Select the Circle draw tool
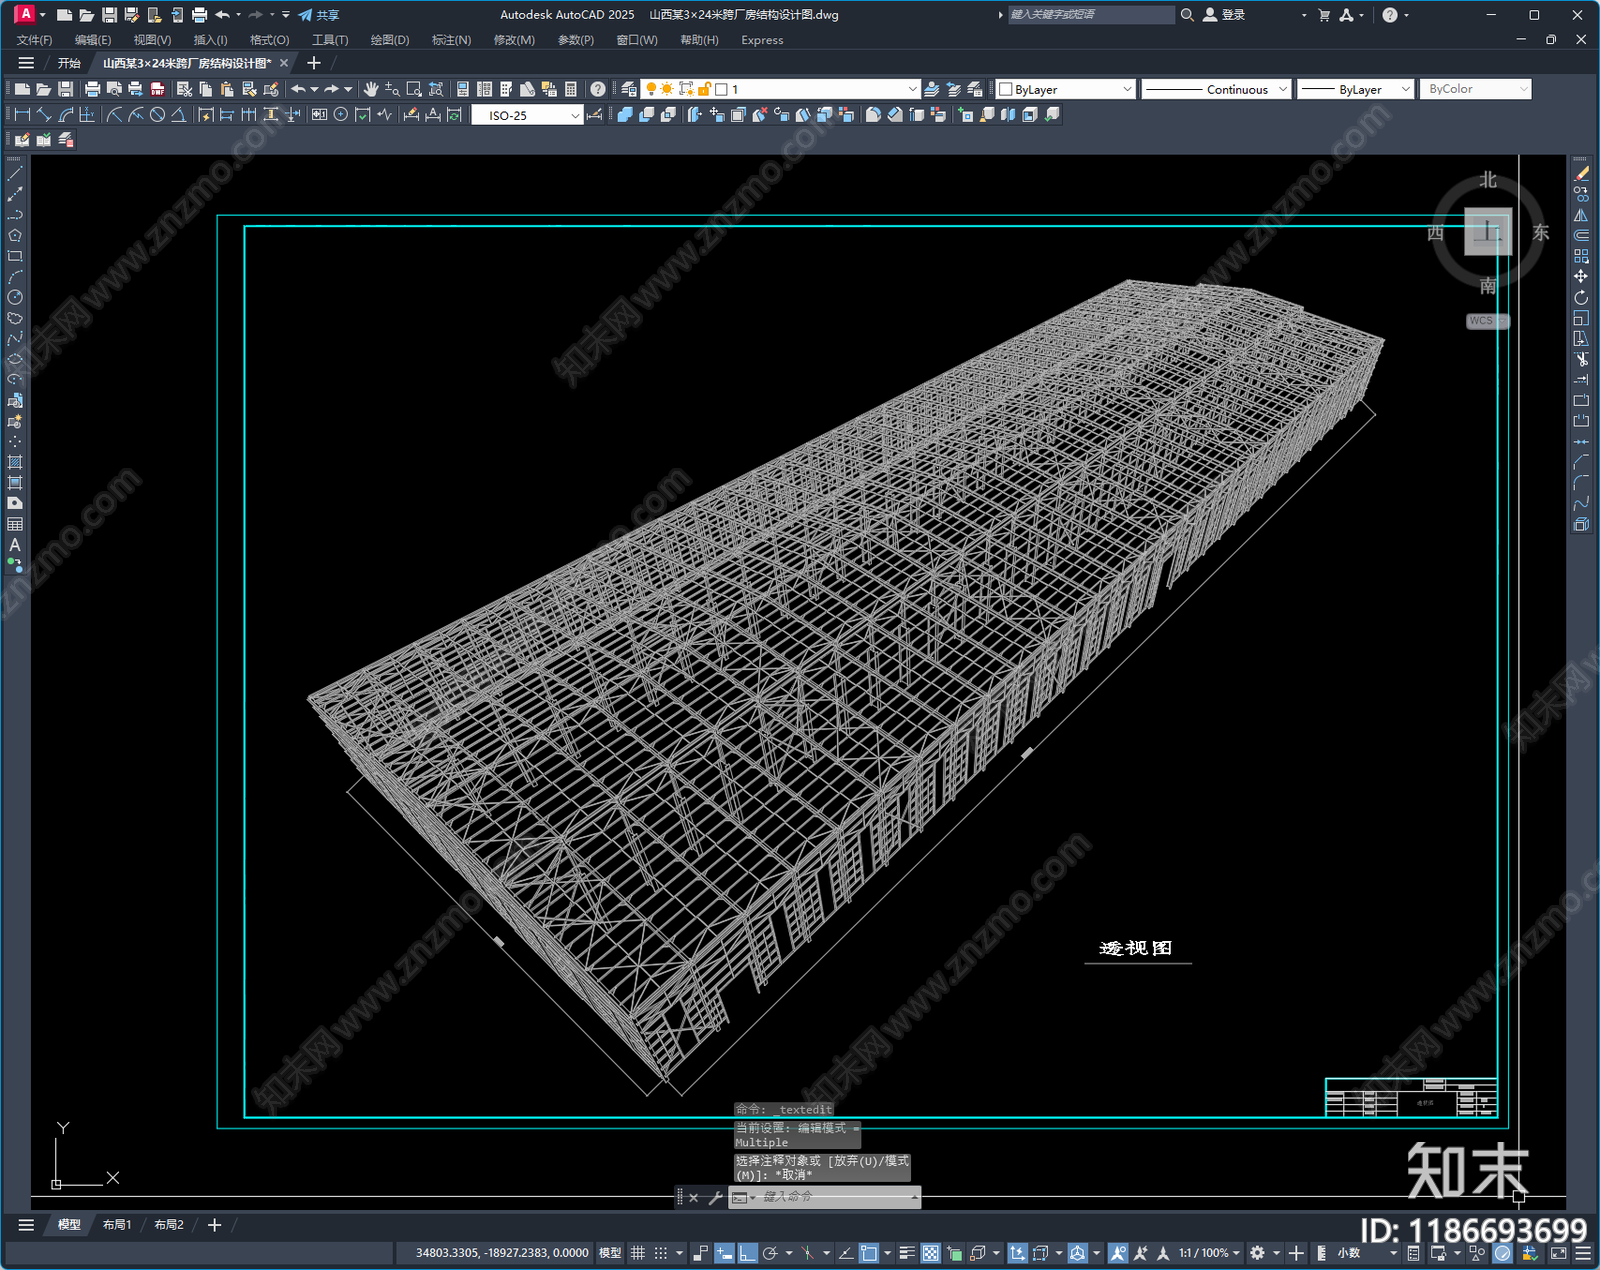1600x1270 pixels. pos(15,297)
